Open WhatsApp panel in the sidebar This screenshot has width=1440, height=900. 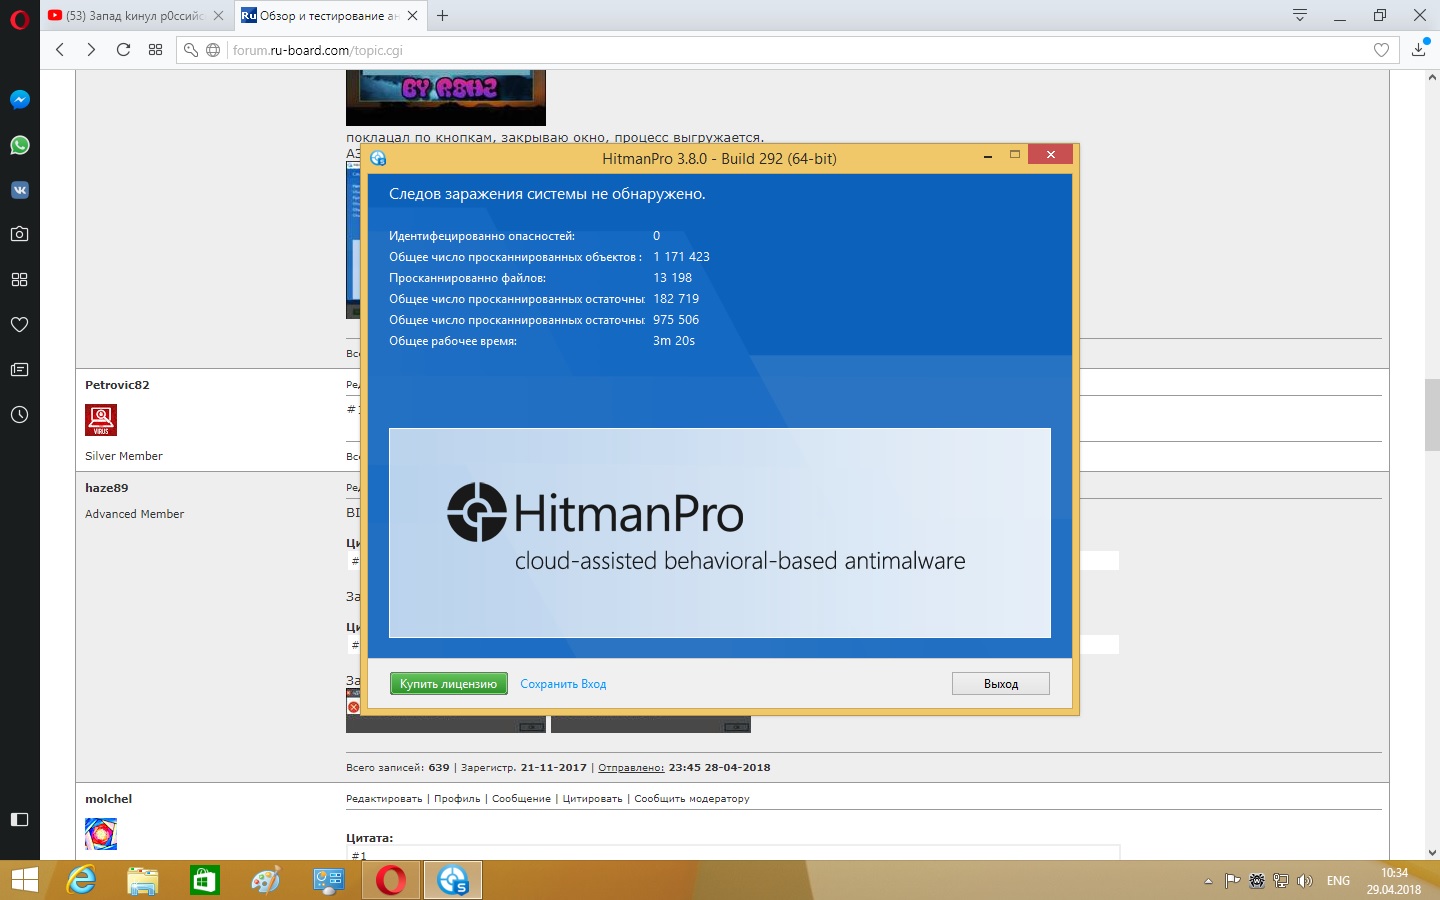20,145
